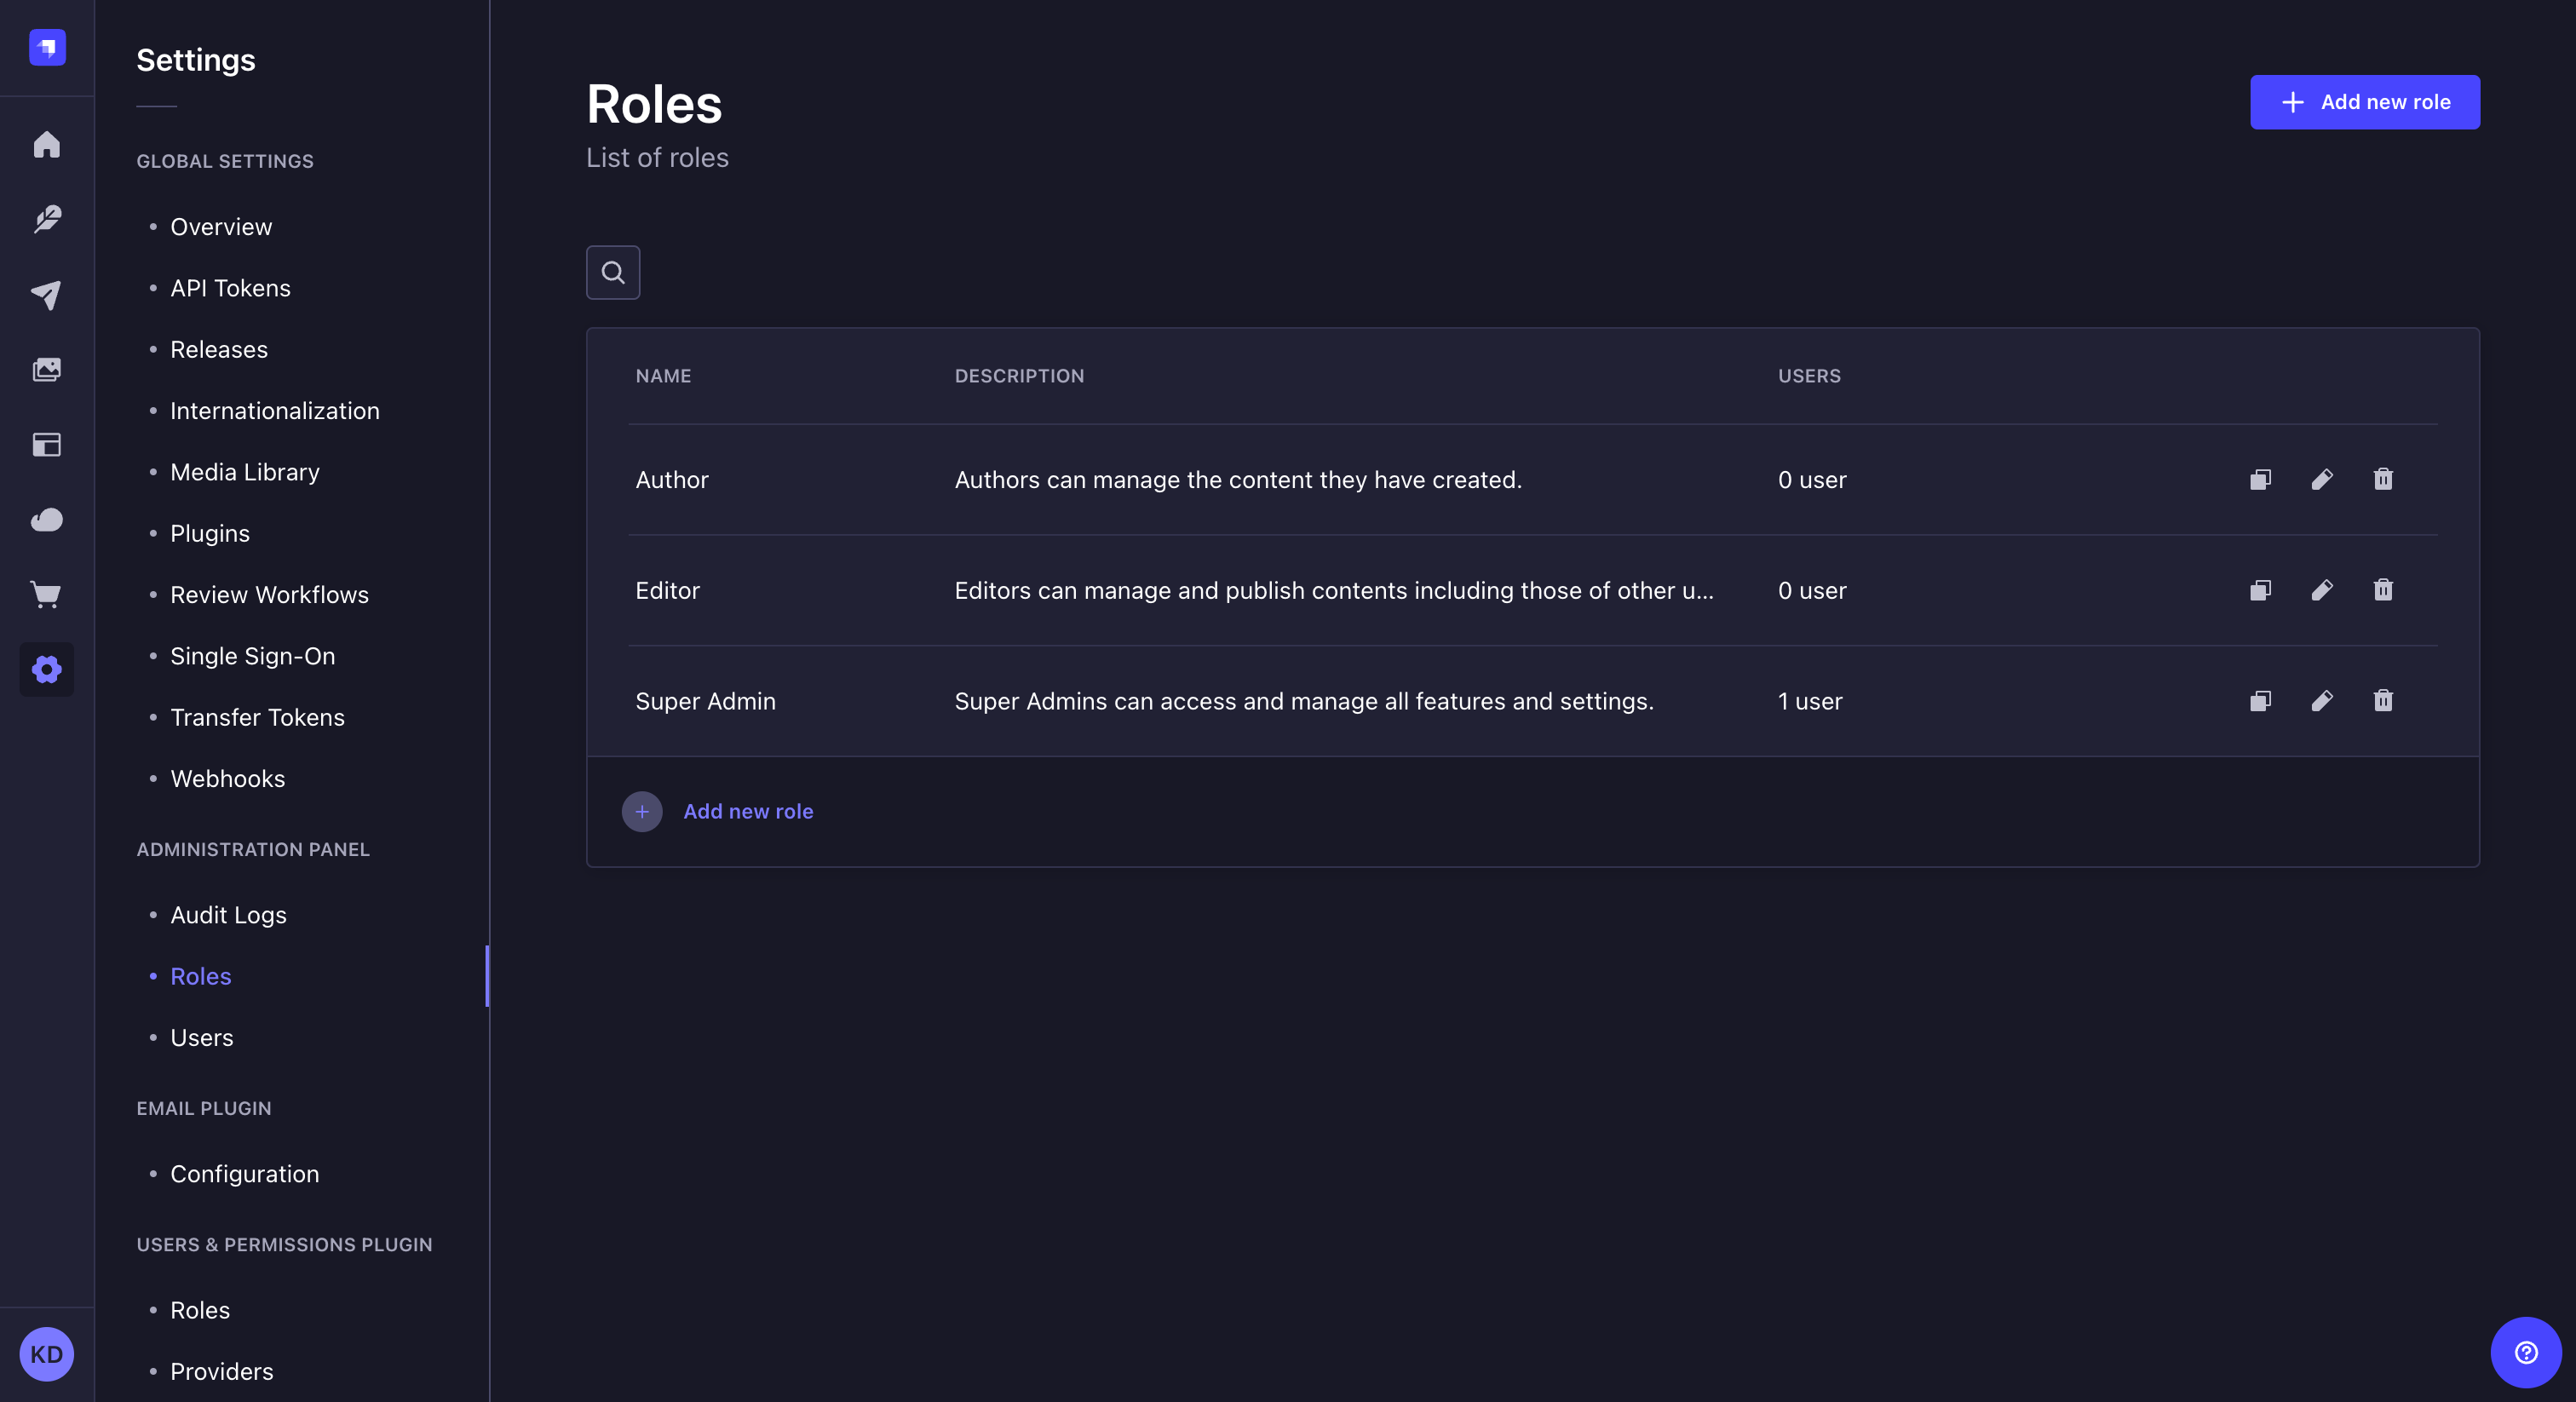The image size is (2576, 1402).
Task: Open the roles search magnifier icon
Action: point(612,272)
